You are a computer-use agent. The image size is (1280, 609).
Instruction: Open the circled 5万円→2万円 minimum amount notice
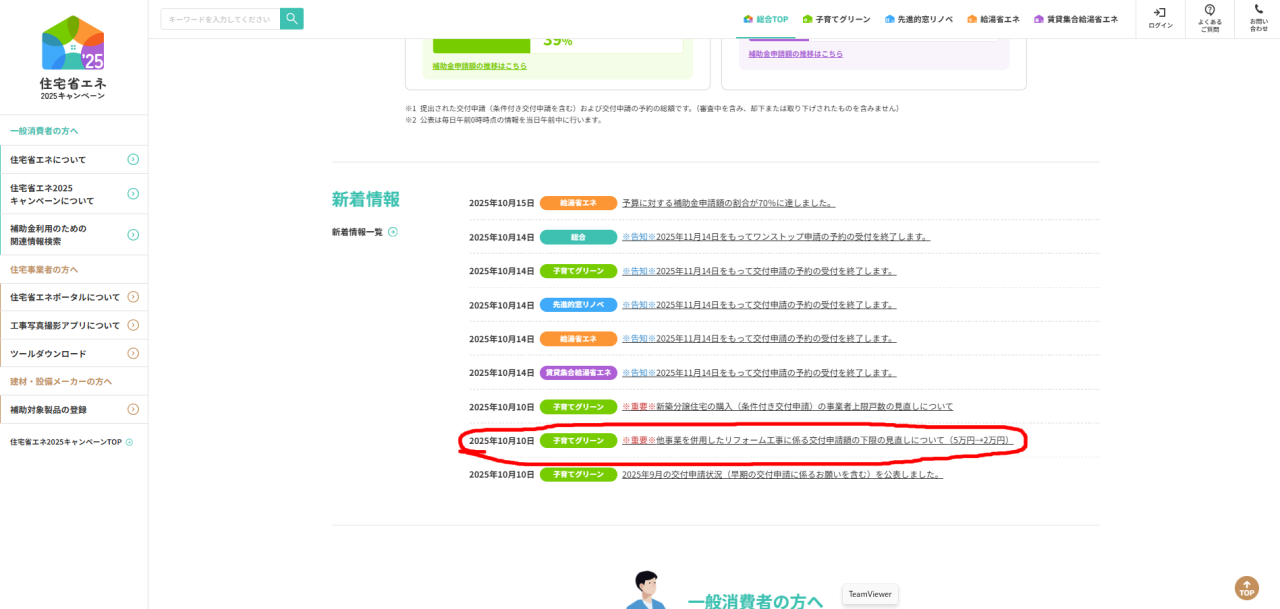tap(817, 440)
